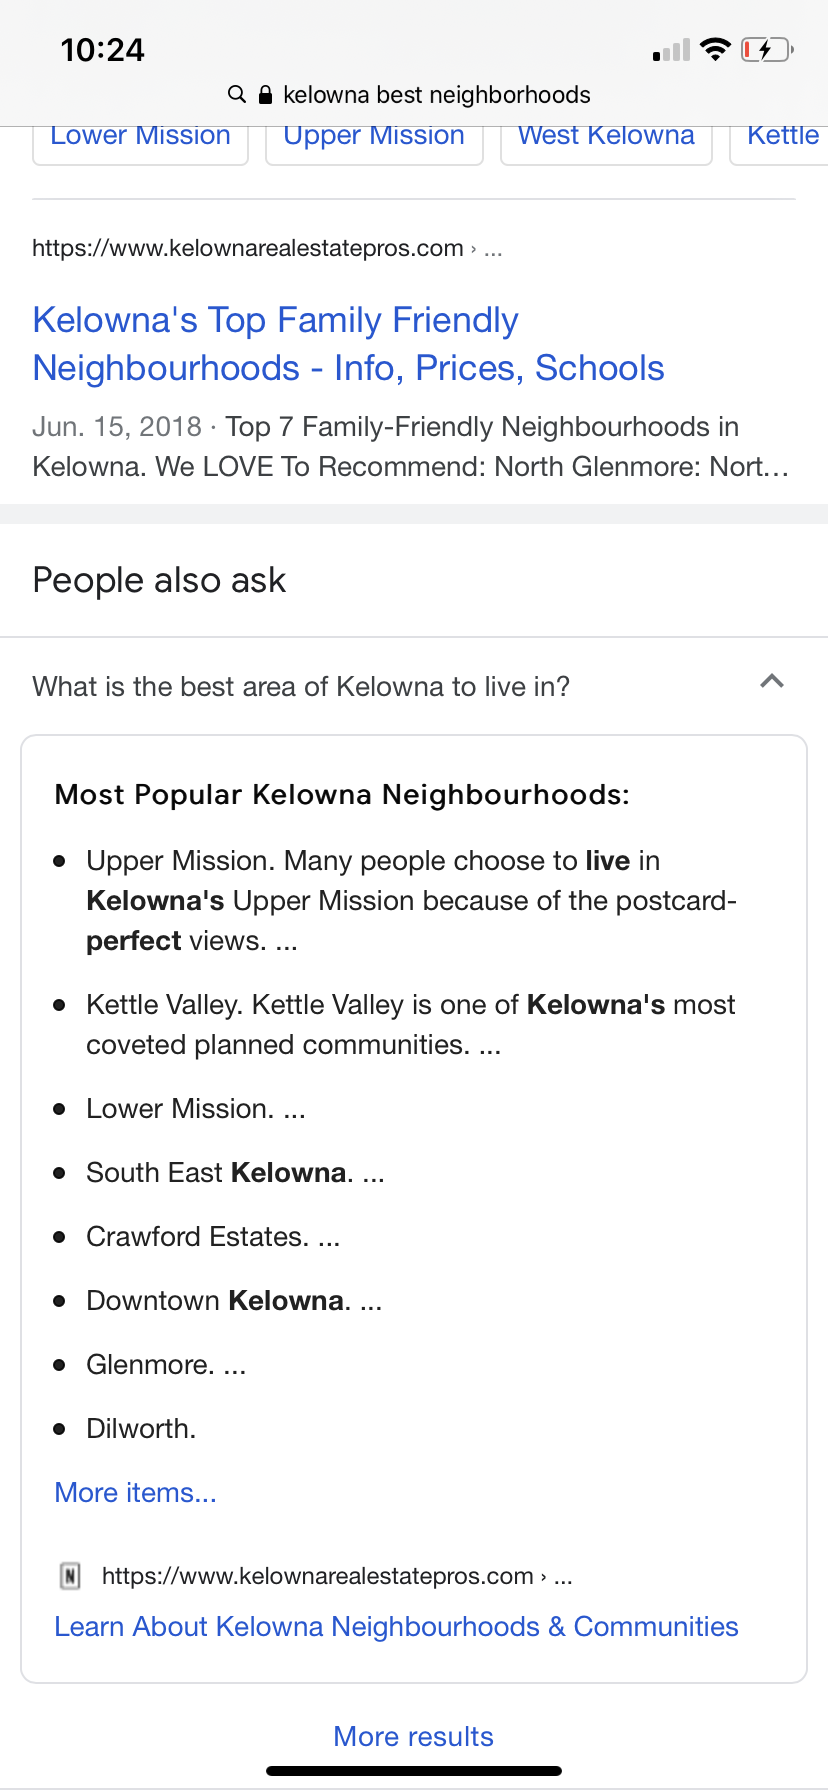828x1792 pixels.
Task: Expand list via 'More items...' link
Action: (135, 1492)
